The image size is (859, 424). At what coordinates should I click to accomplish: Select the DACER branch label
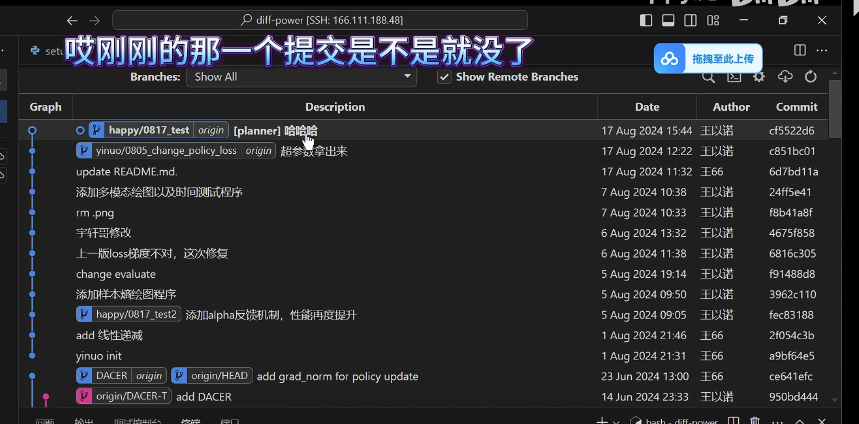[112, 376]
